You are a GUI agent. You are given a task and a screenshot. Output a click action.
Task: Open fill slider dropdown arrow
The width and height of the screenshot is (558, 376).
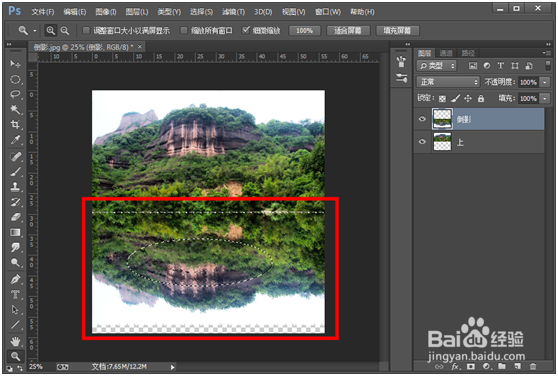pos(544,99)
